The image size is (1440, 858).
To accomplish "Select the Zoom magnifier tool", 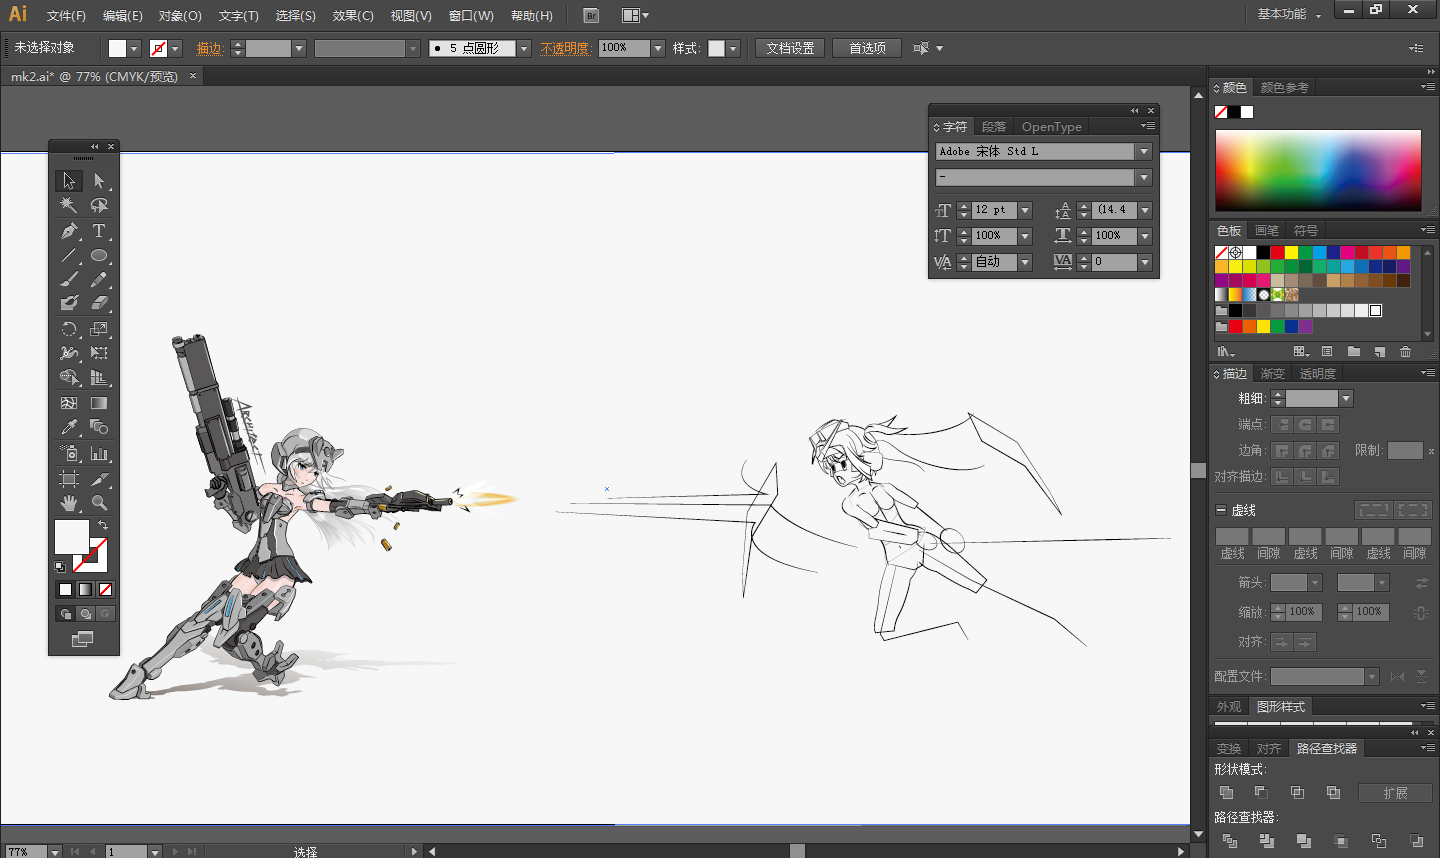I will point(99,503).
